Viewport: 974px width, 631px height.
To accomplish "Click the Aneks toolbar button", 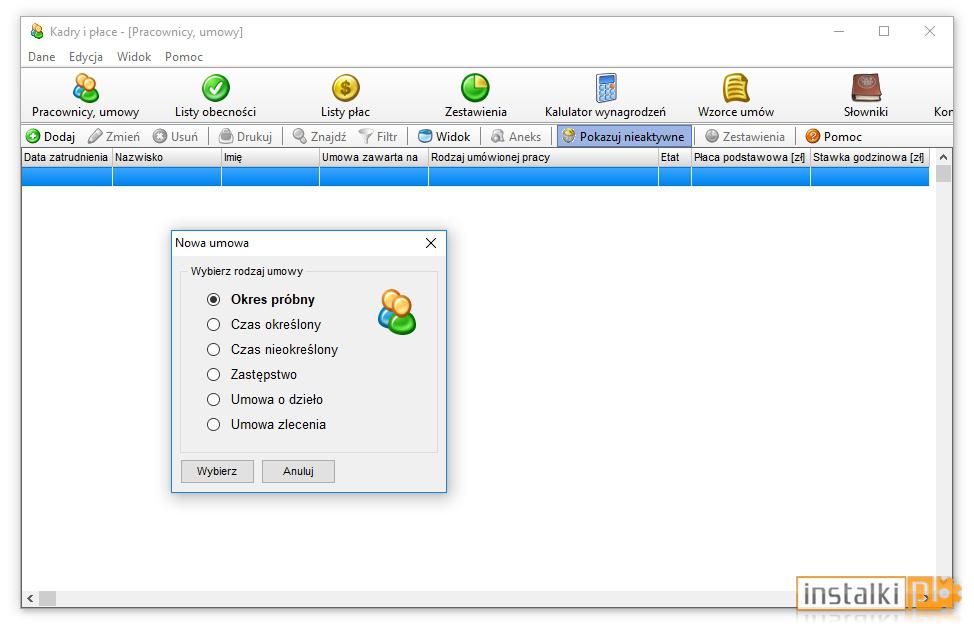I will [x=516, y=137].
